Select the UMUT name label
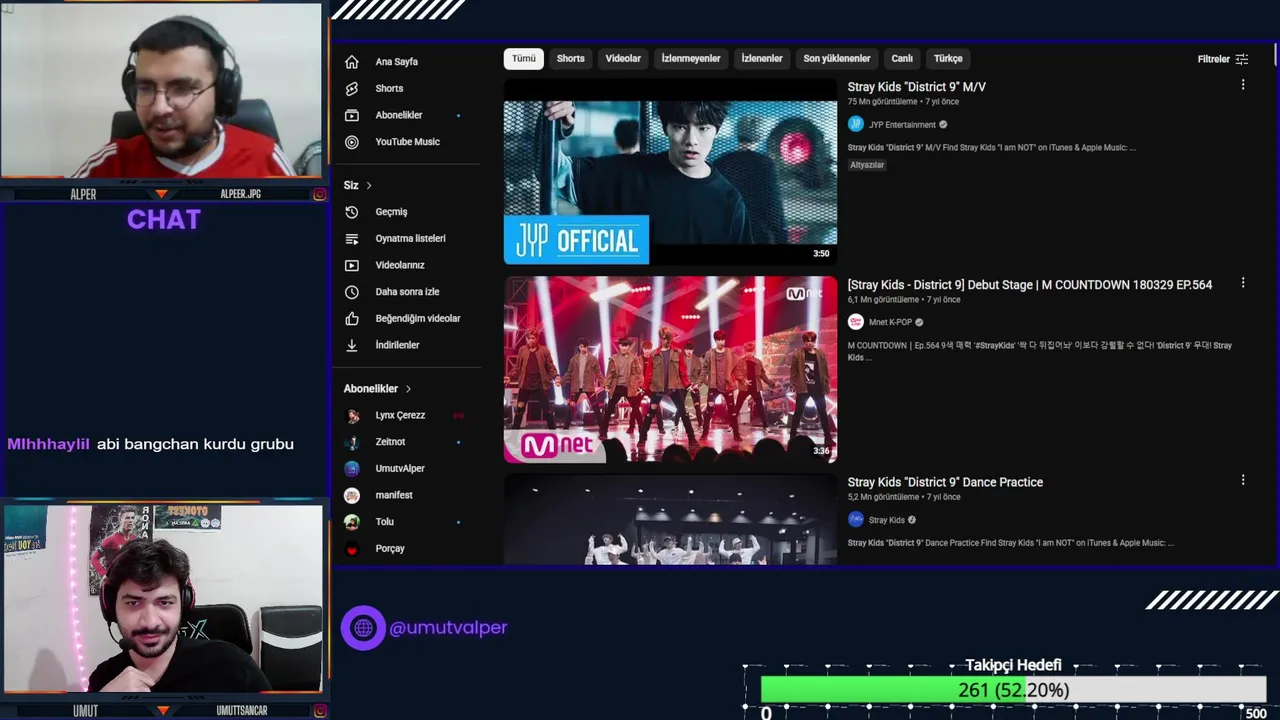 [x=85, y=711]
